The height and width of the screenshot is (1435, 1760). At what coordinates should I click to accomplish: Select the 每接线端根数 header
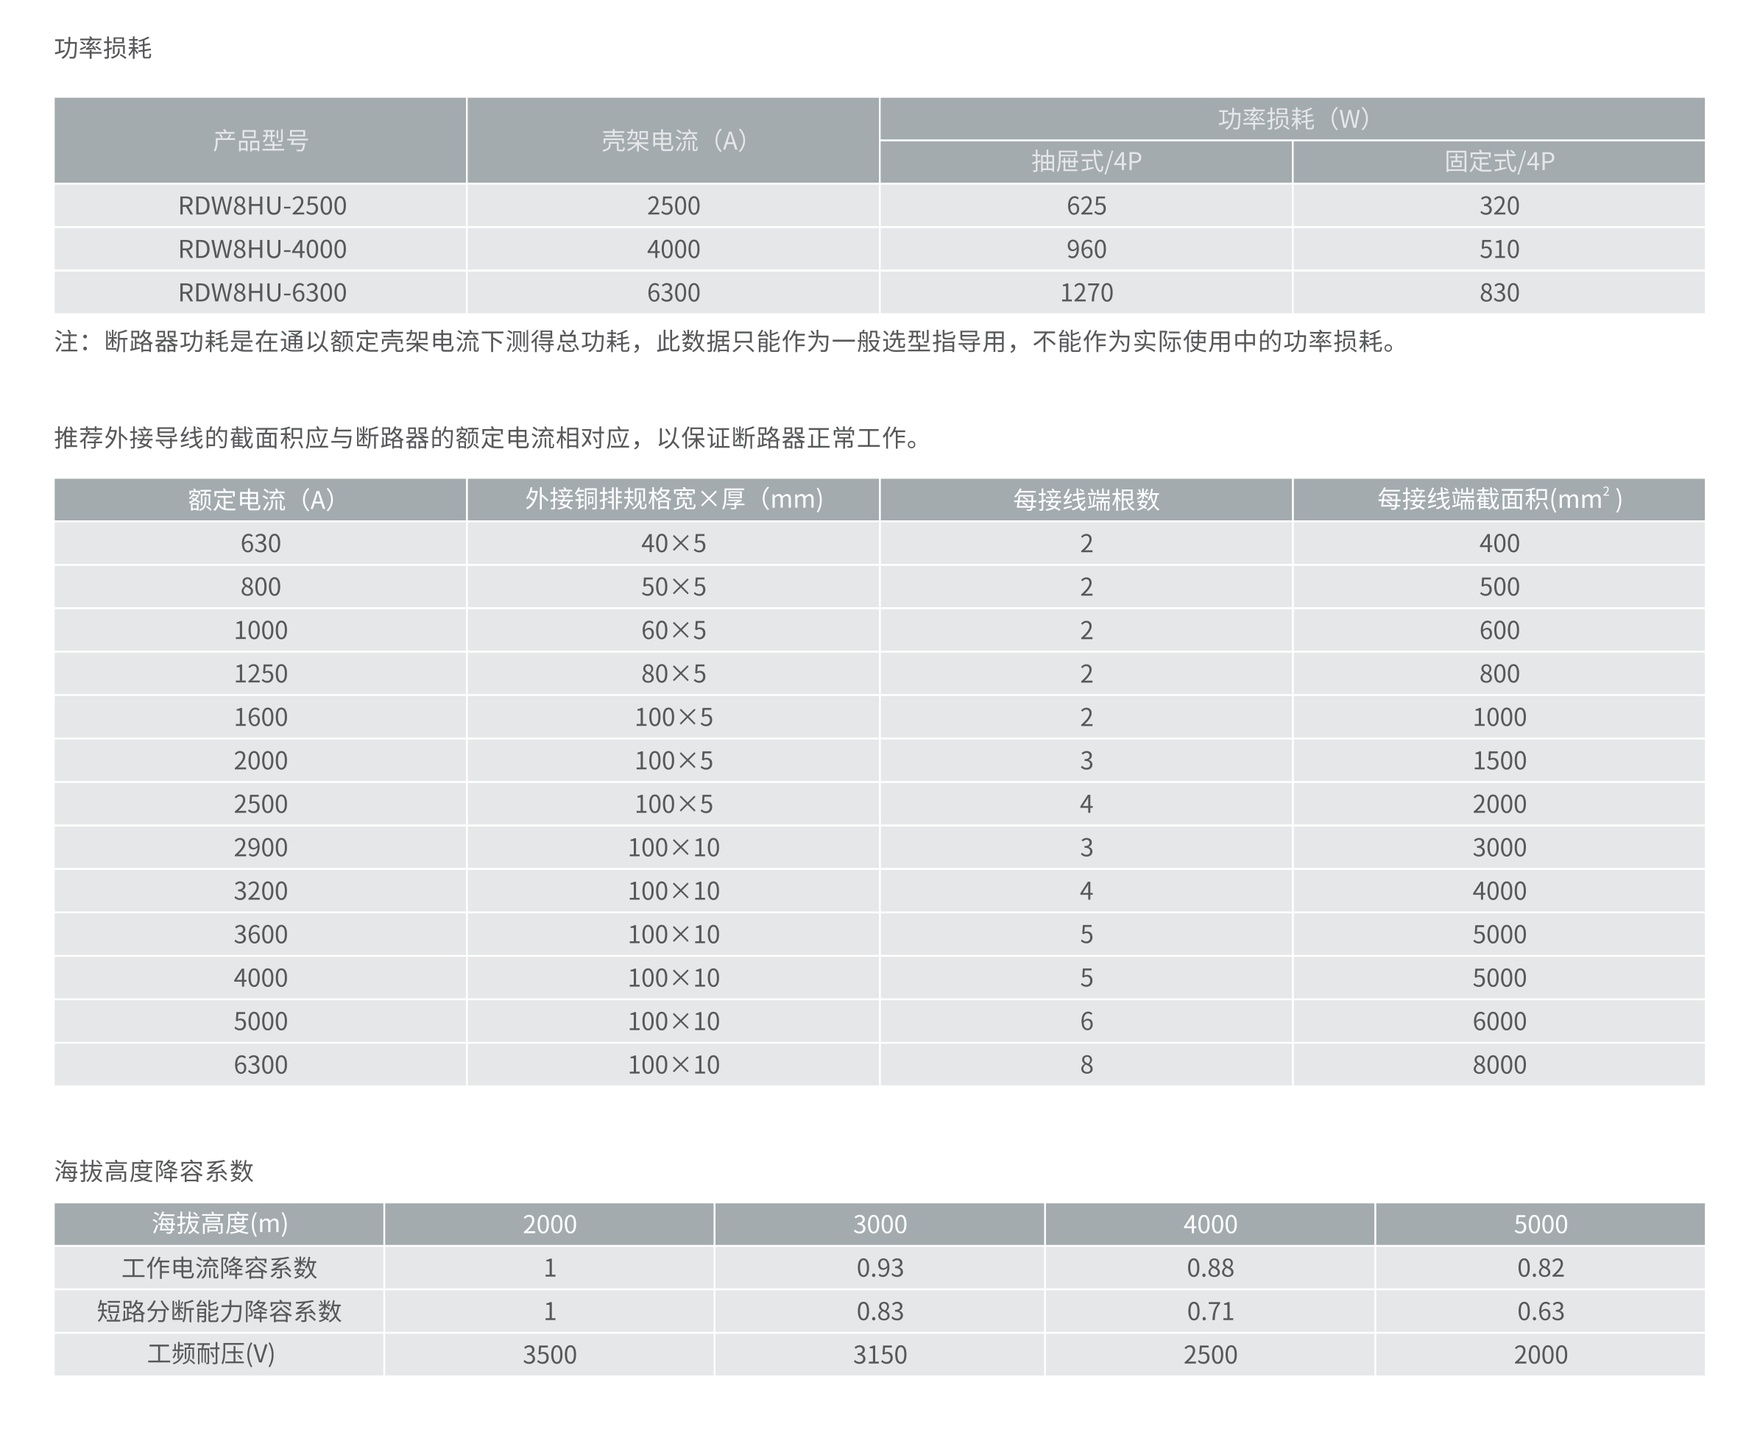click(x=1086, y=500)
